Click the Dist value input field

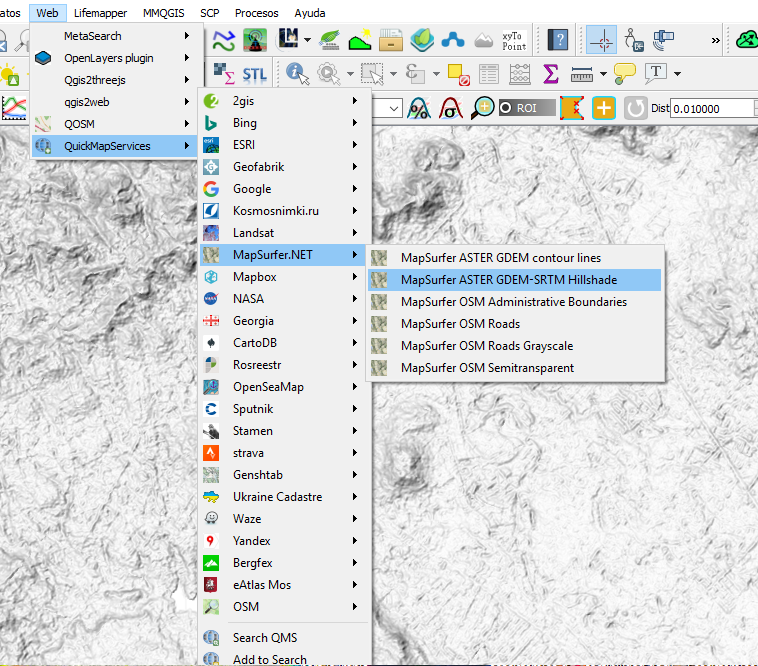click(x=713, y=108)
